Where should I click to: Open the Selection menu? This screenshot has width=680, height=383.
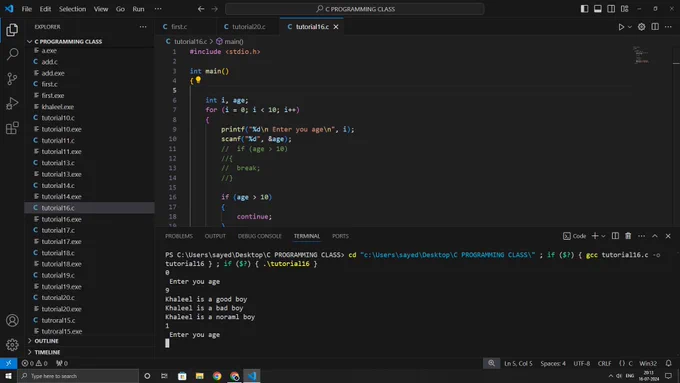(72, 9)
